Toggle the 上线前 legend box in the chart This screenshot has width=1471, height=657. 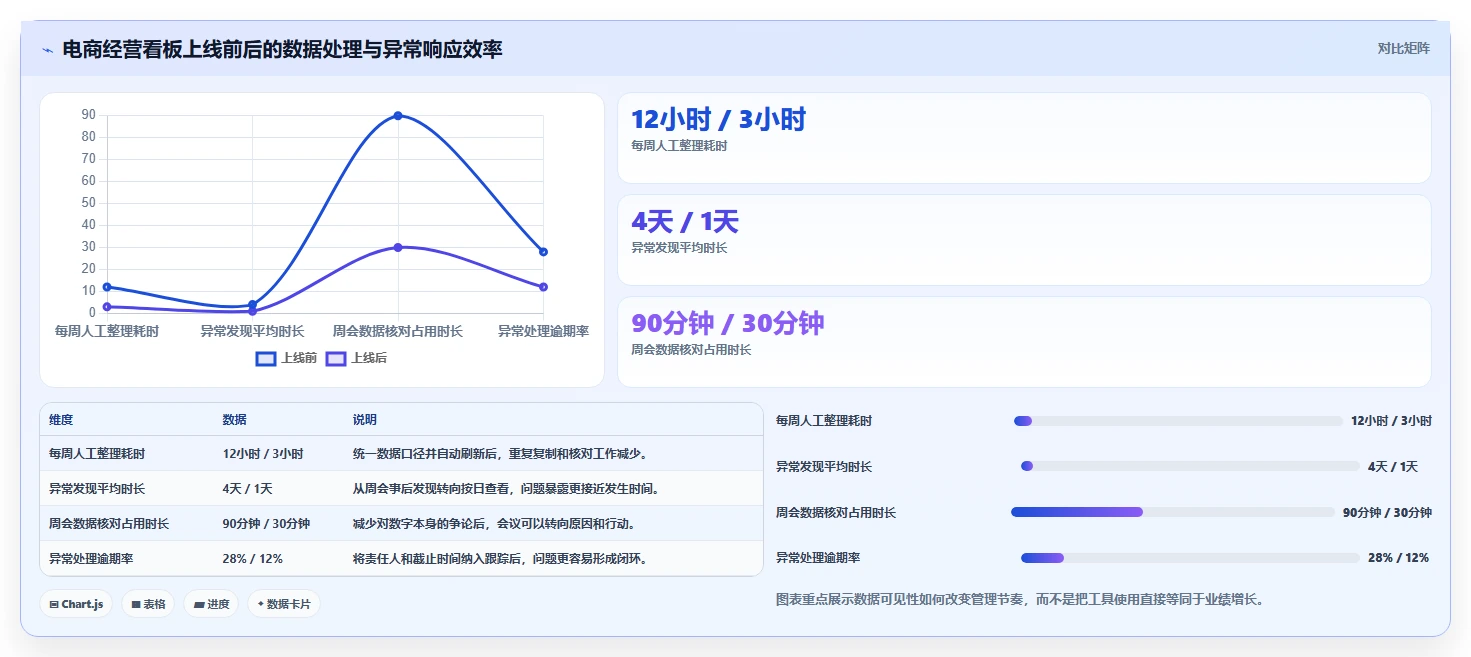266,358
